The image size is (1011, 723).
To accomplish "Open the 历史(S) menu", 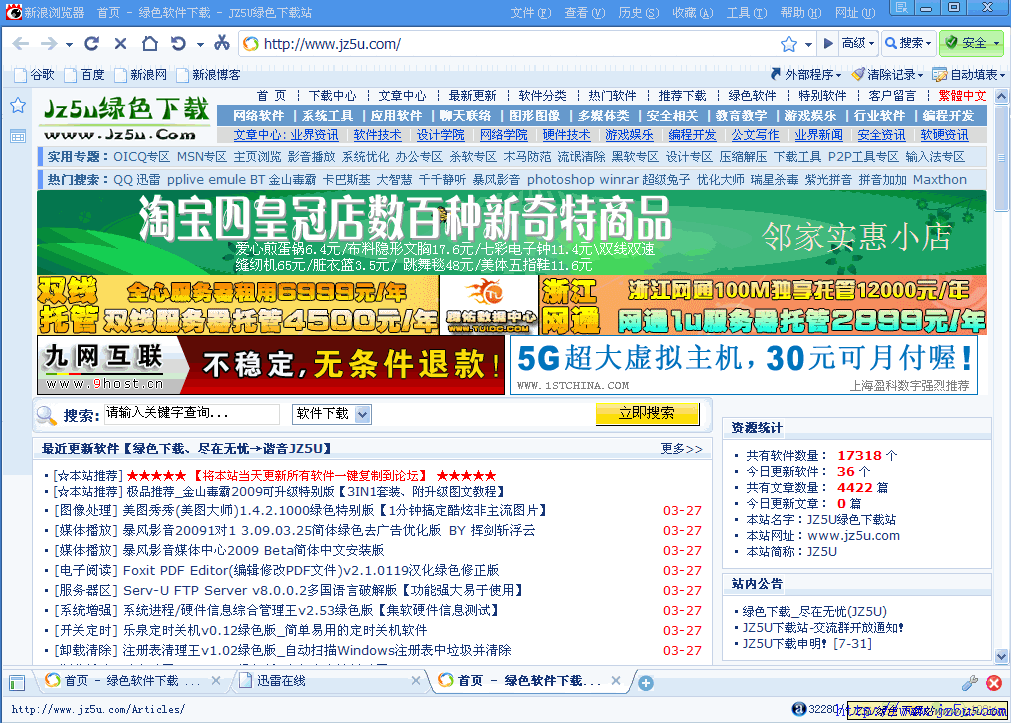I will tap(639, 12).
